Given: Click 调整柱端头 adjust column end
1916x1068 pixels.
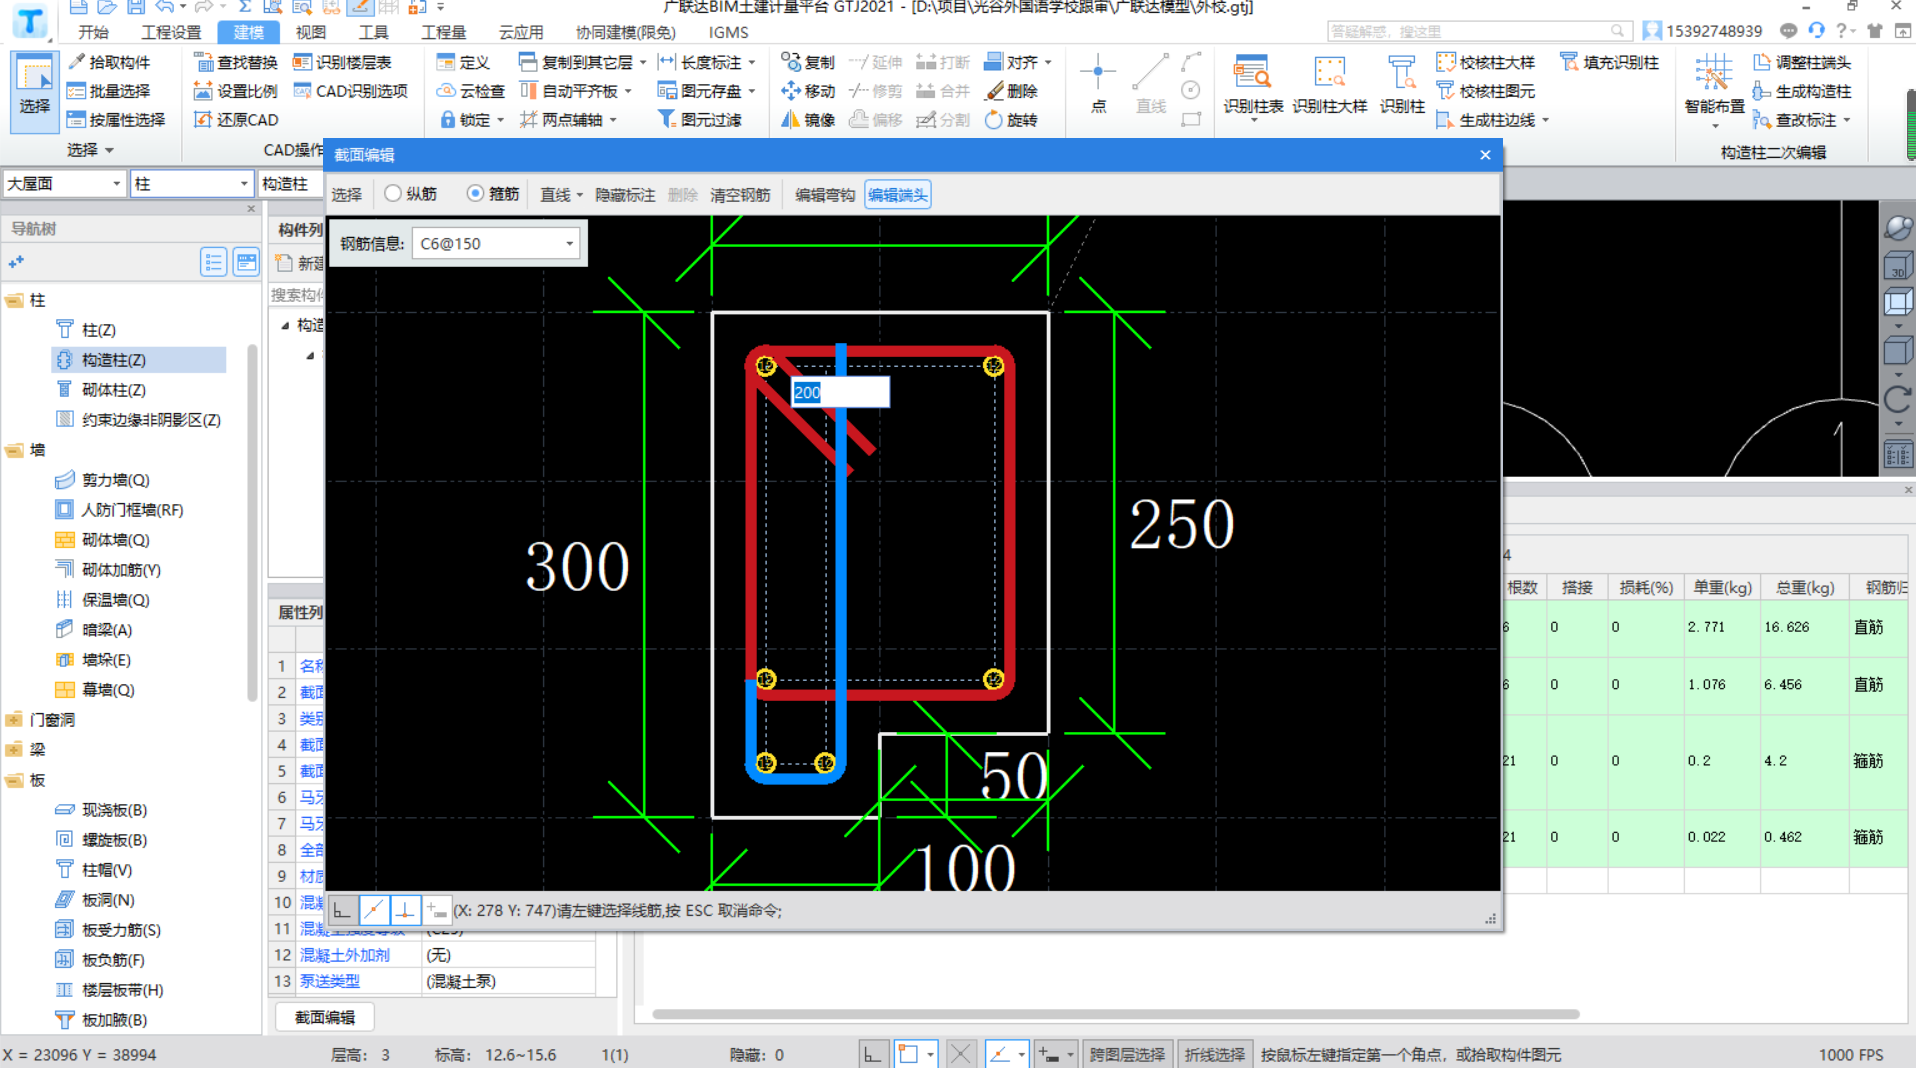Looking at the screenshot, I should pos(1802,62).
